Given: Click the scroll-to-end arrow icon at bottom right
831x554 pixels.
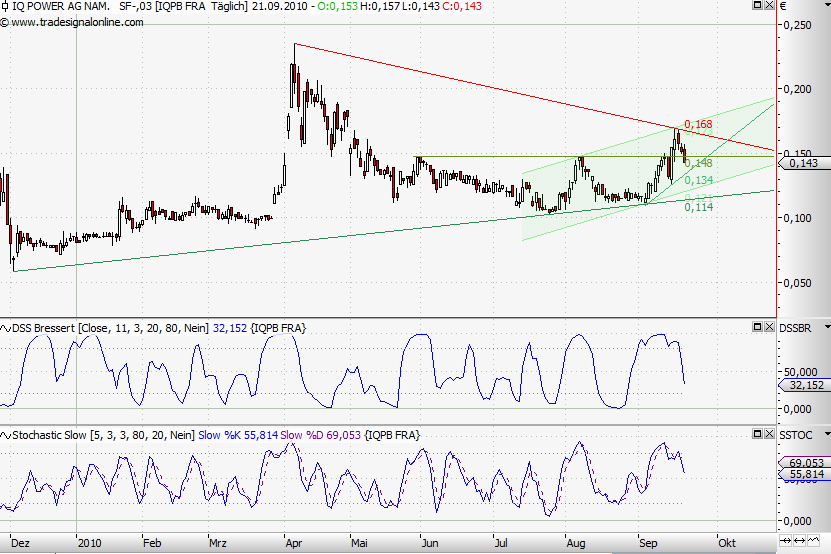Looking at the screenshot, I should (786, 541).
